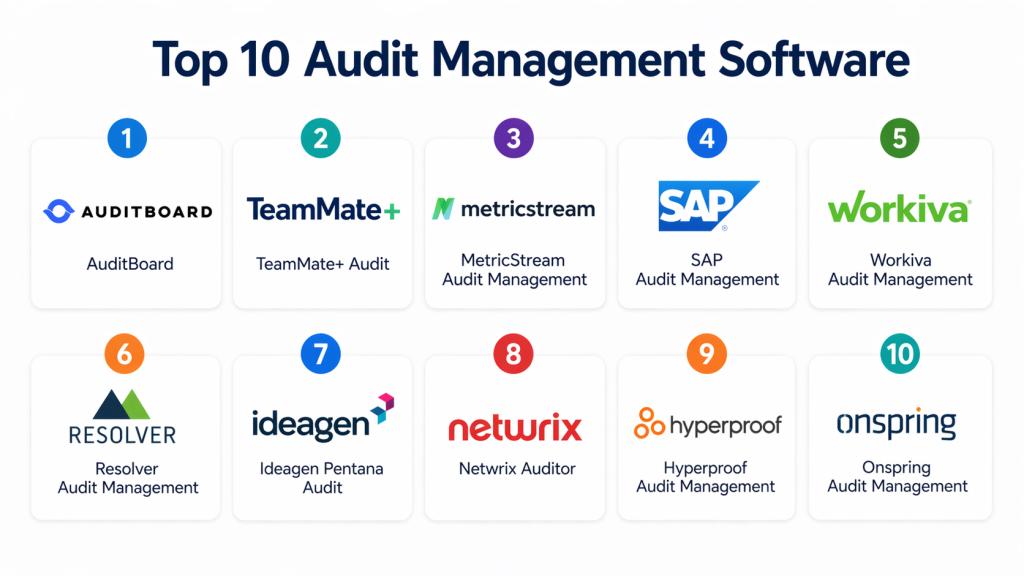The width and height of the screenshot is (1024, 576).
Task: Click the green Workiva logo
Action: click(x=899, y=209)
